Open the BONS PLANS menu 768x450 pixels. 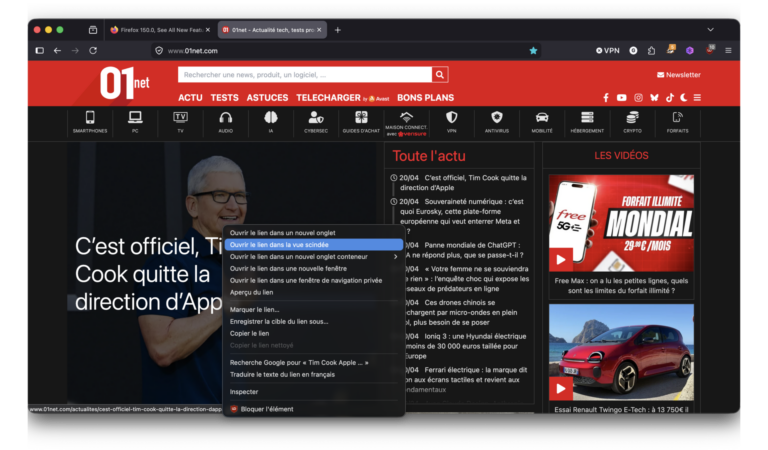pyautogui.click(x=426, y=98)
